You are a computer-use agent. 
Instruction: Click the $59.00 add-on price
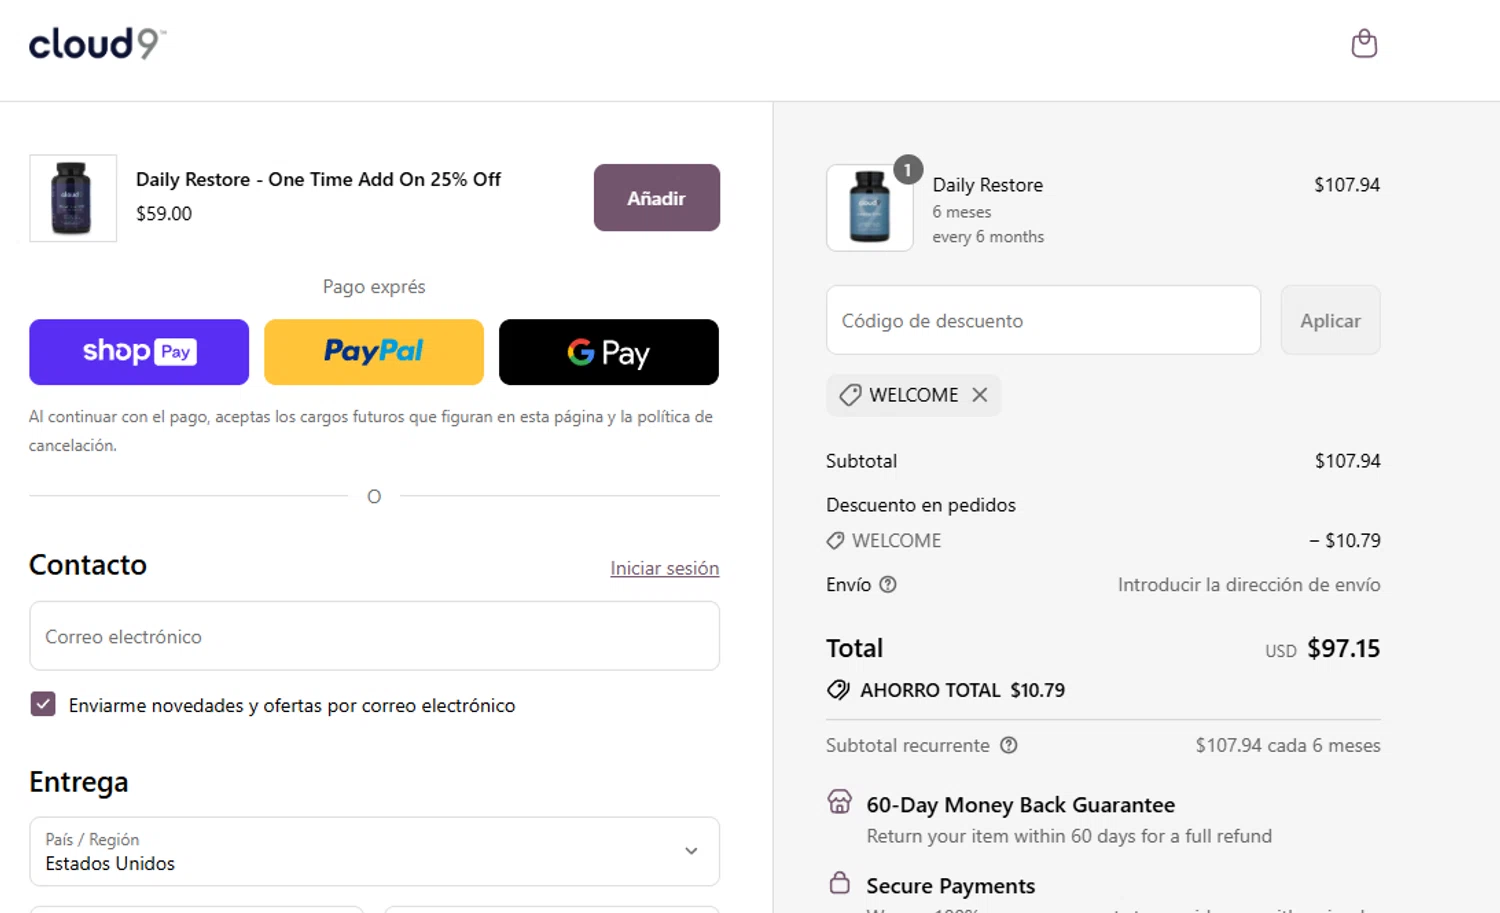pyautogui.click(x=164, y=213)
